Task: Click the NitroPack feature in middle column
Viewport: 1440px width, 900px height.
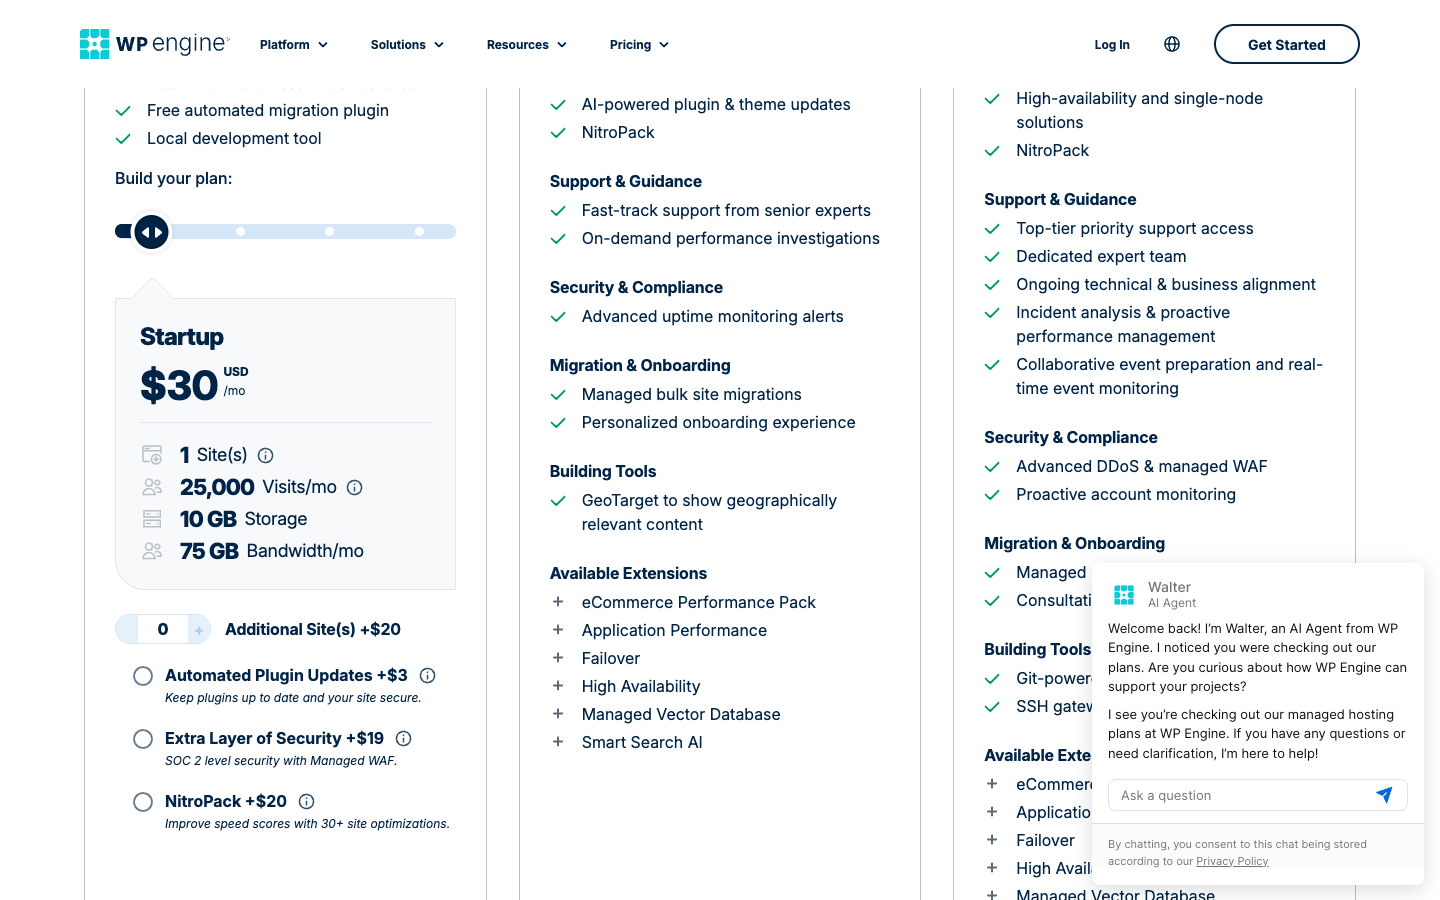Action: point(618,132)
